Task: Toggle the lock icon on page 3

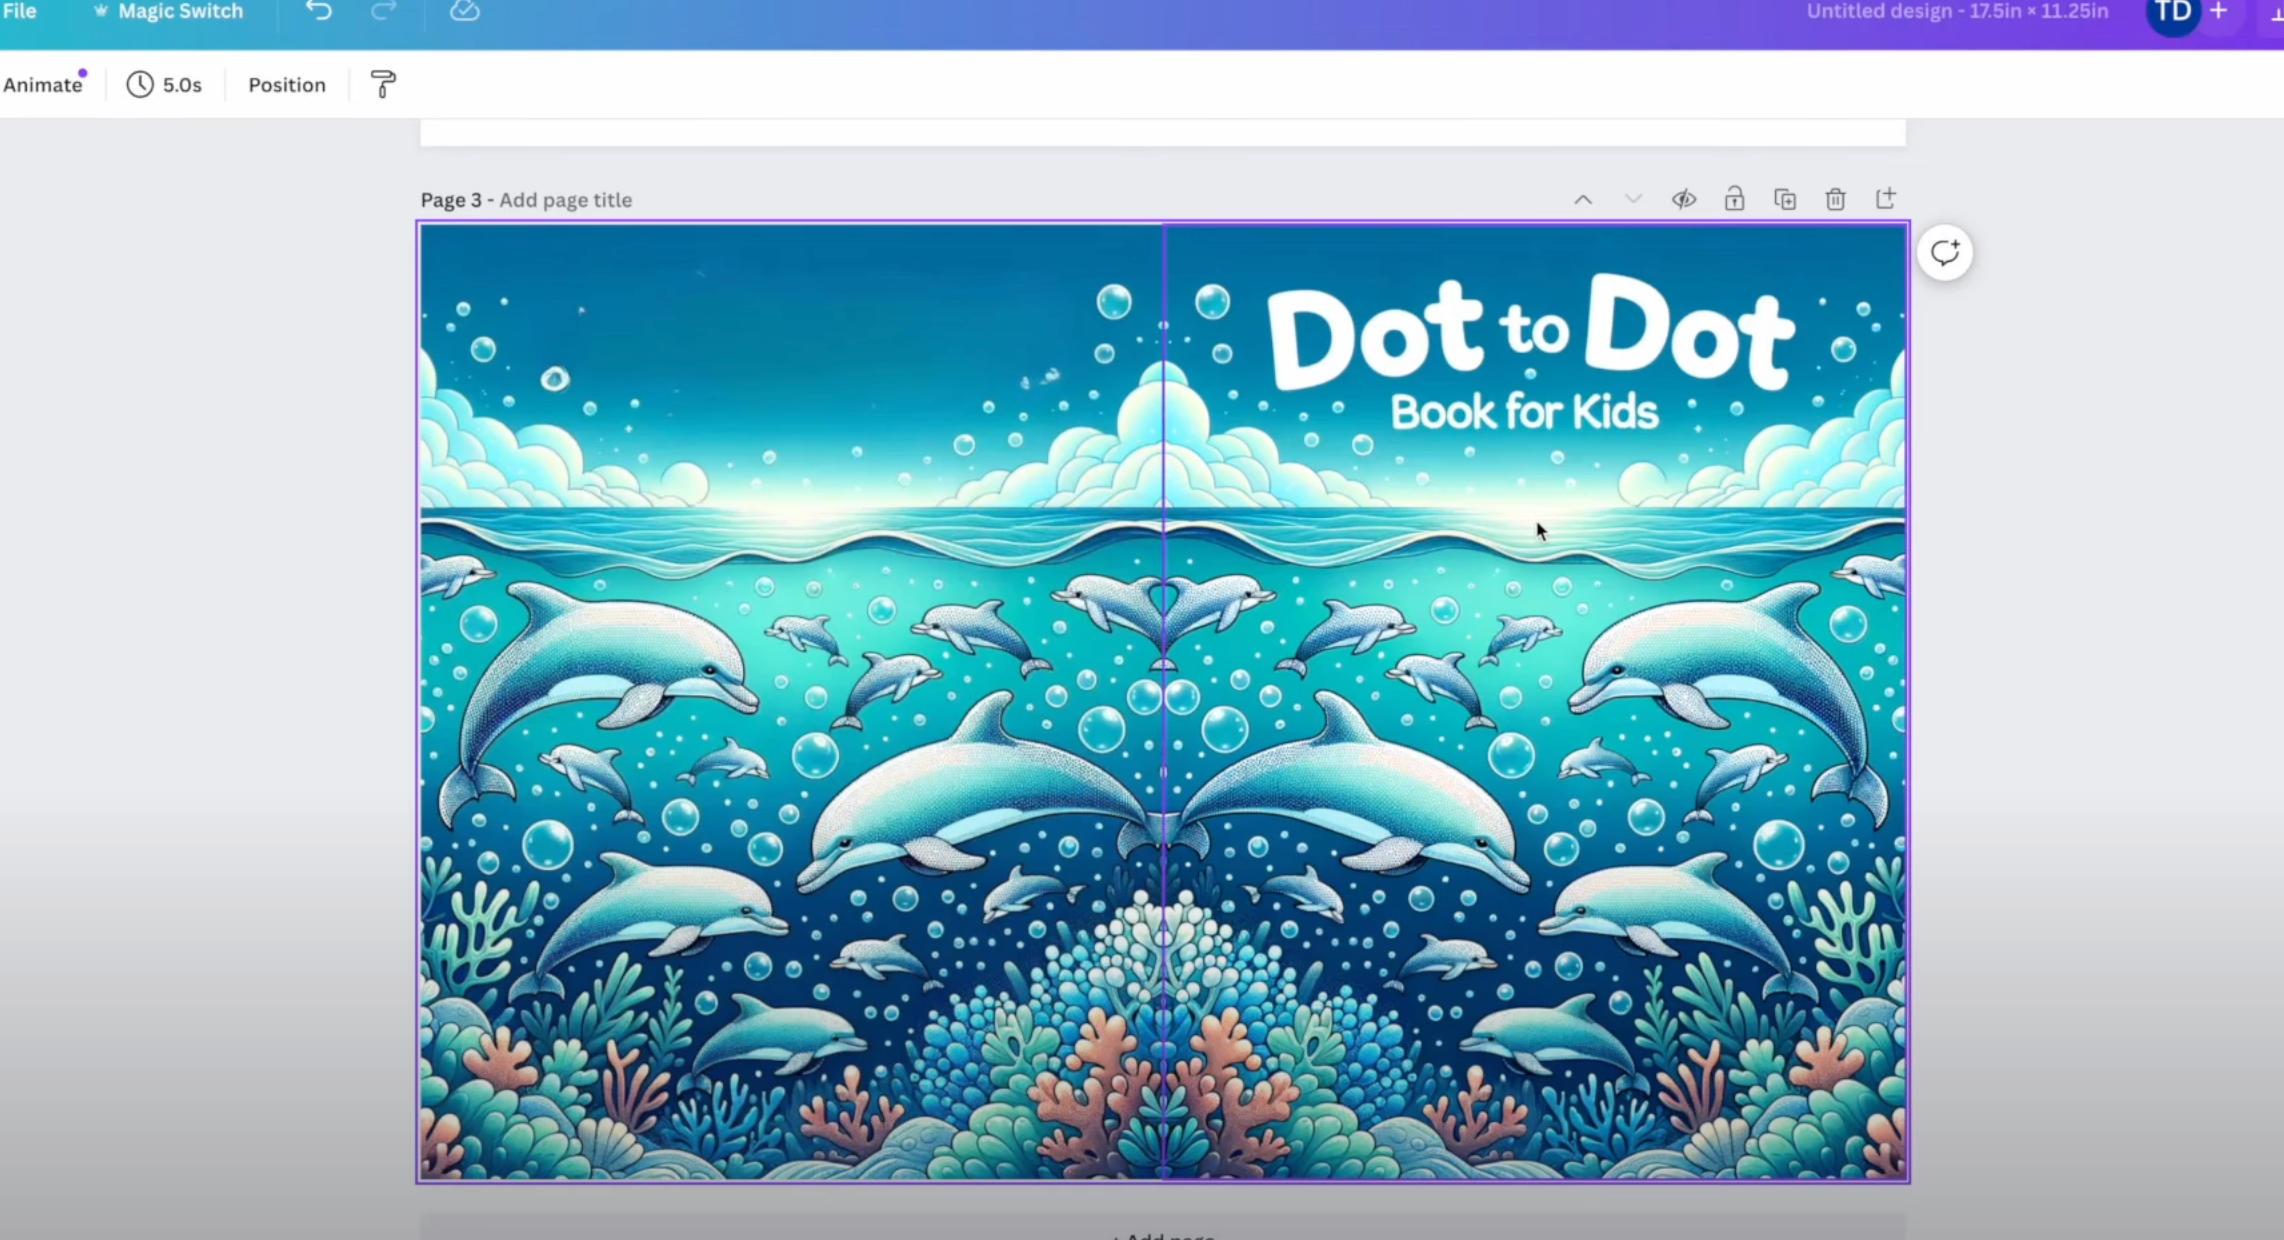Action: tap(1734, 199)
